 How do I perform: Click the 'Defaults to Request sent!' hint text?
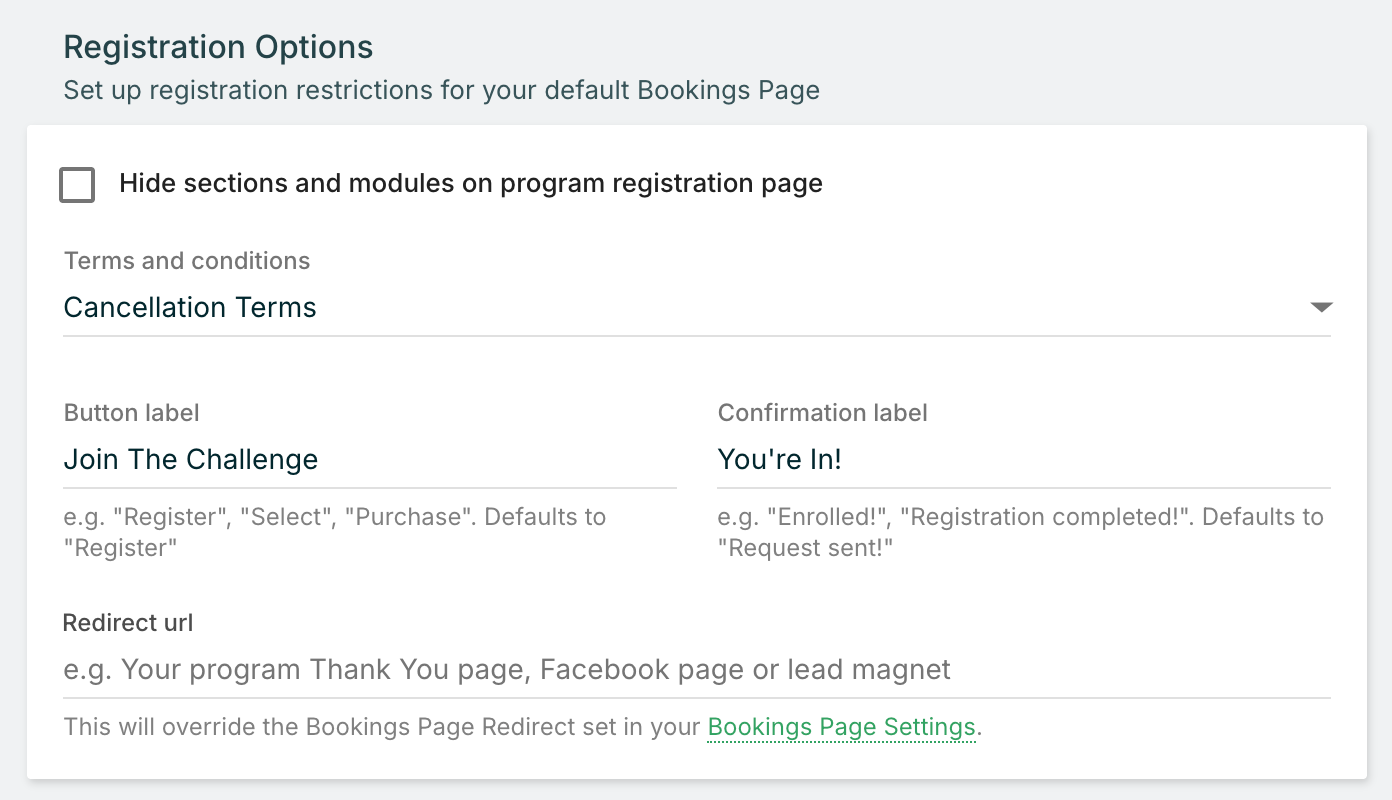click(x=1020, y=532)
